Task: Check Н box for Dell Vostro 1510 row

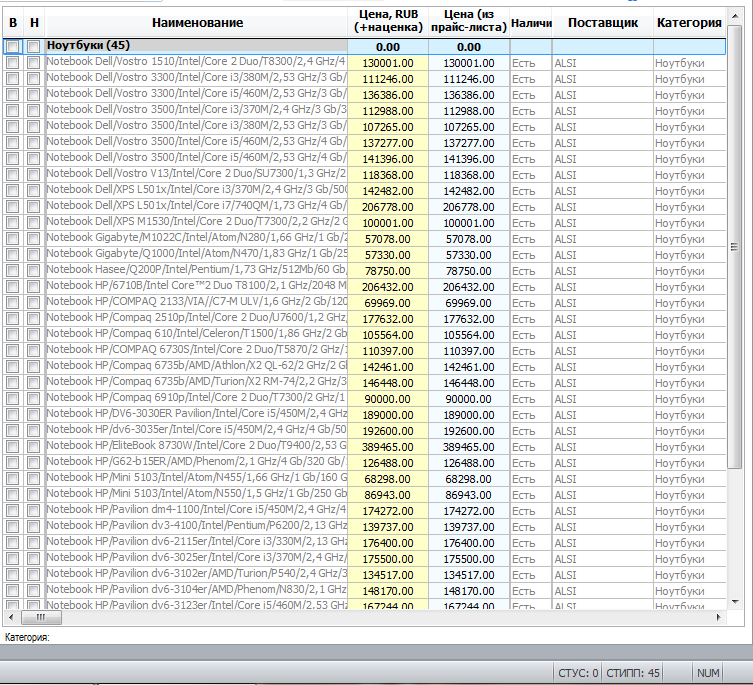Action: [34, 63]
